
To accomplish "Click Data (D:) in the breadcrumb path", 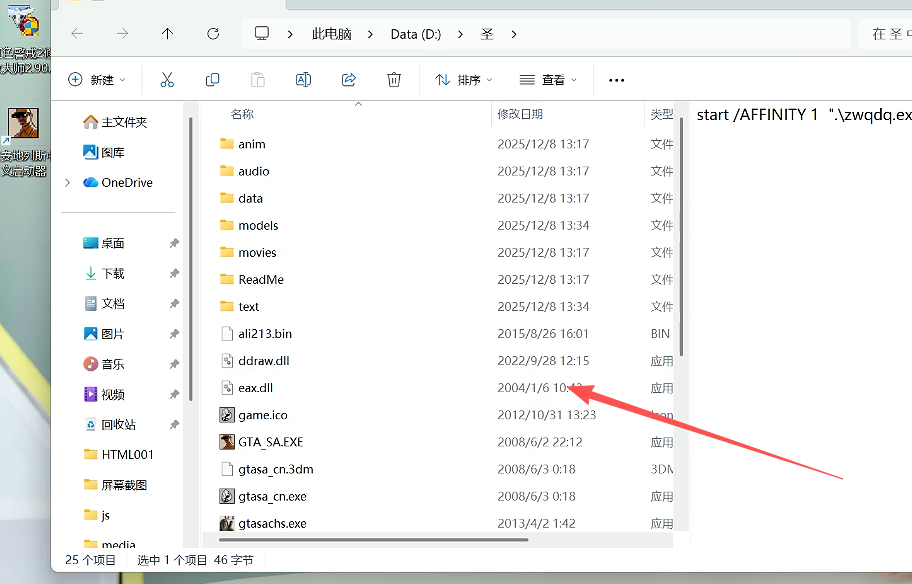I will [x=416, y=33].
